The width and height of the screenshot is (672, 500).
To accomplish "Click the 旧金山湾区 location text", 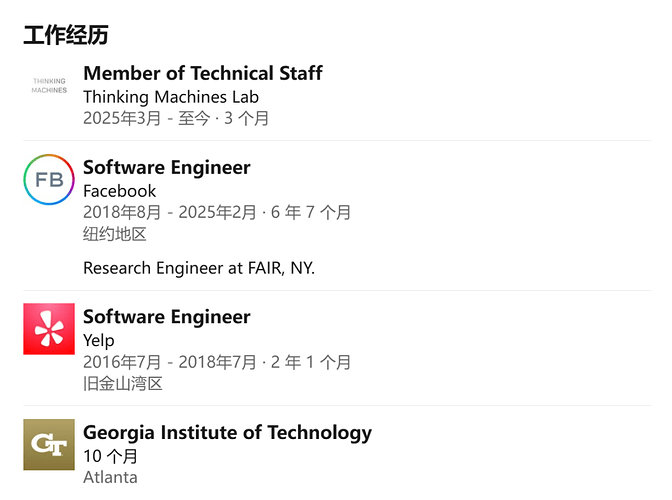I will pyautogui.click(x=123, y=383).
